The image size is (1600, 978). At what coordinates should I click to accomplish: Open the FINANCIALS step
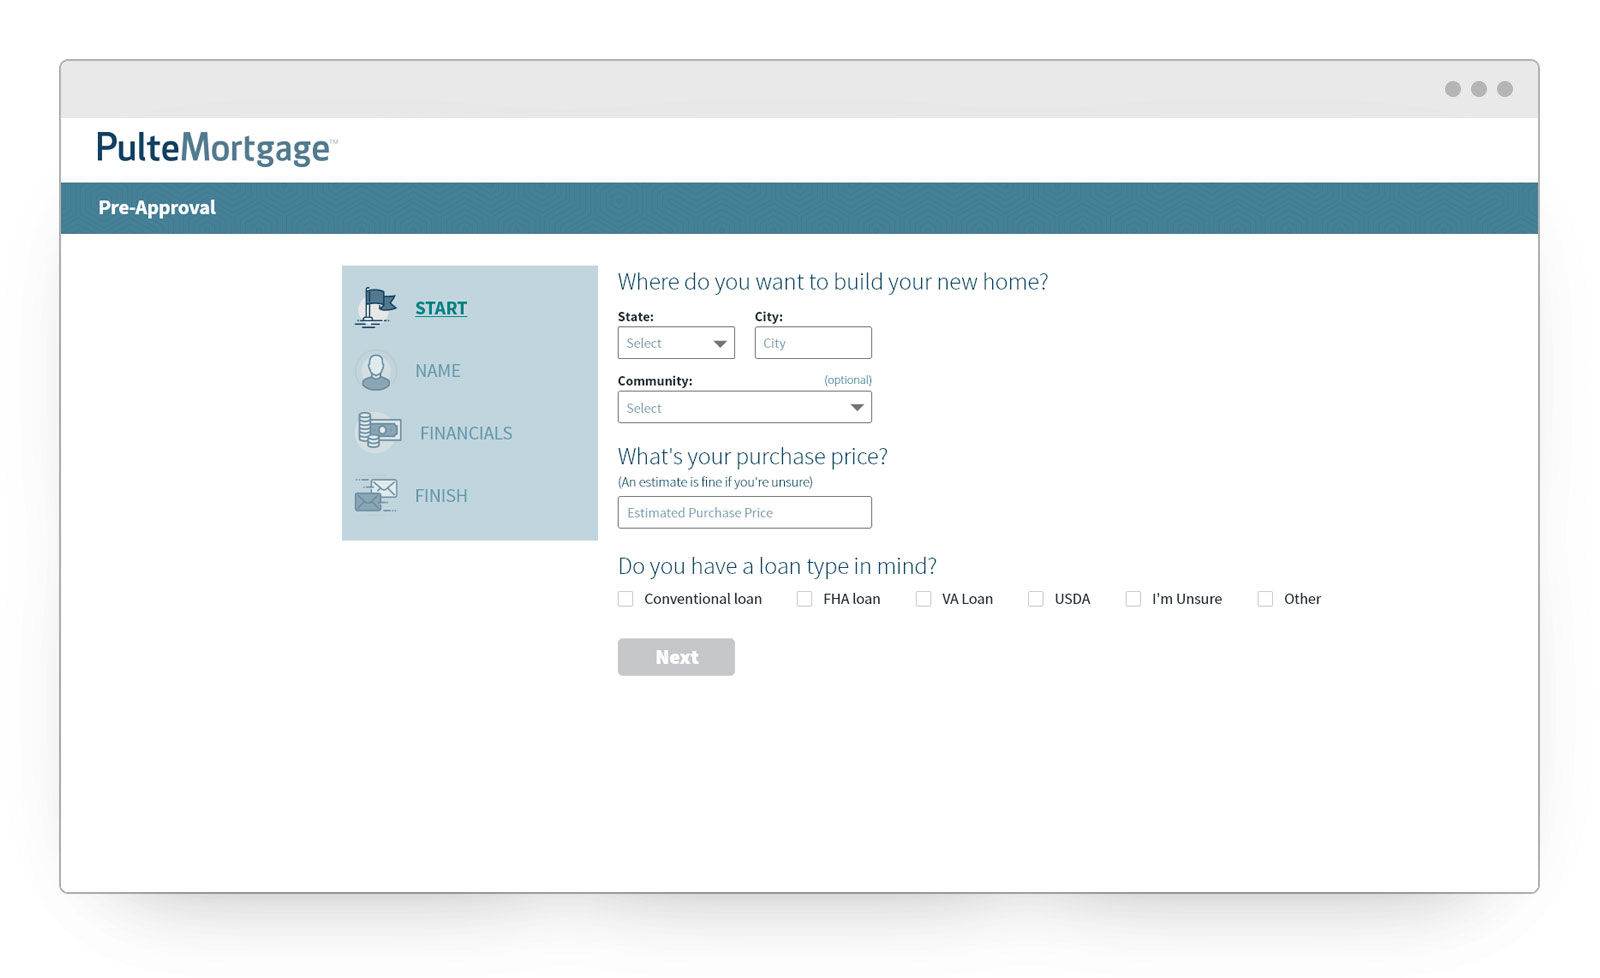(x=466, y=433)
